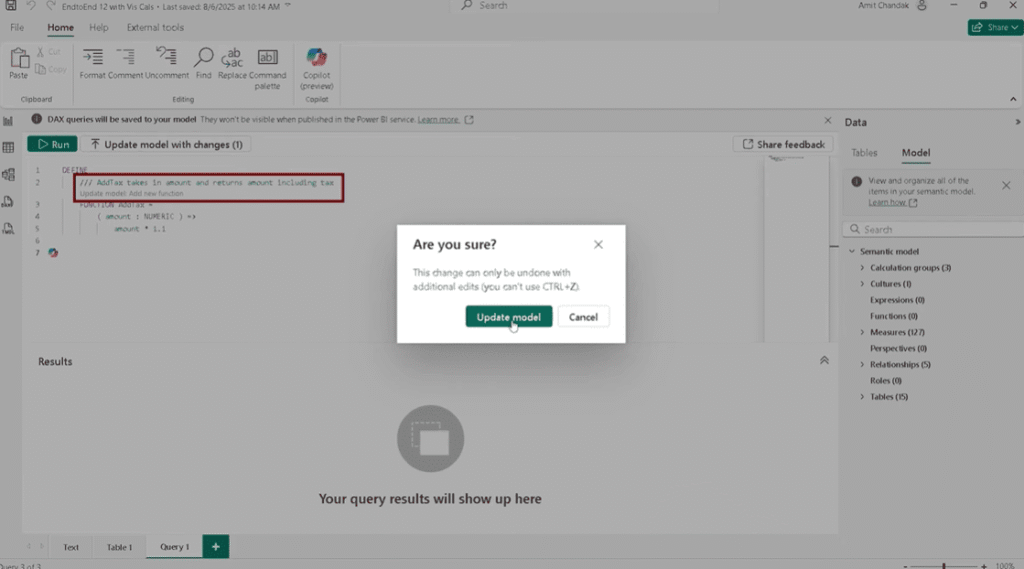Click the Redo arrow in title bar
1024x569 pixels.
click(x=50, y=6)
